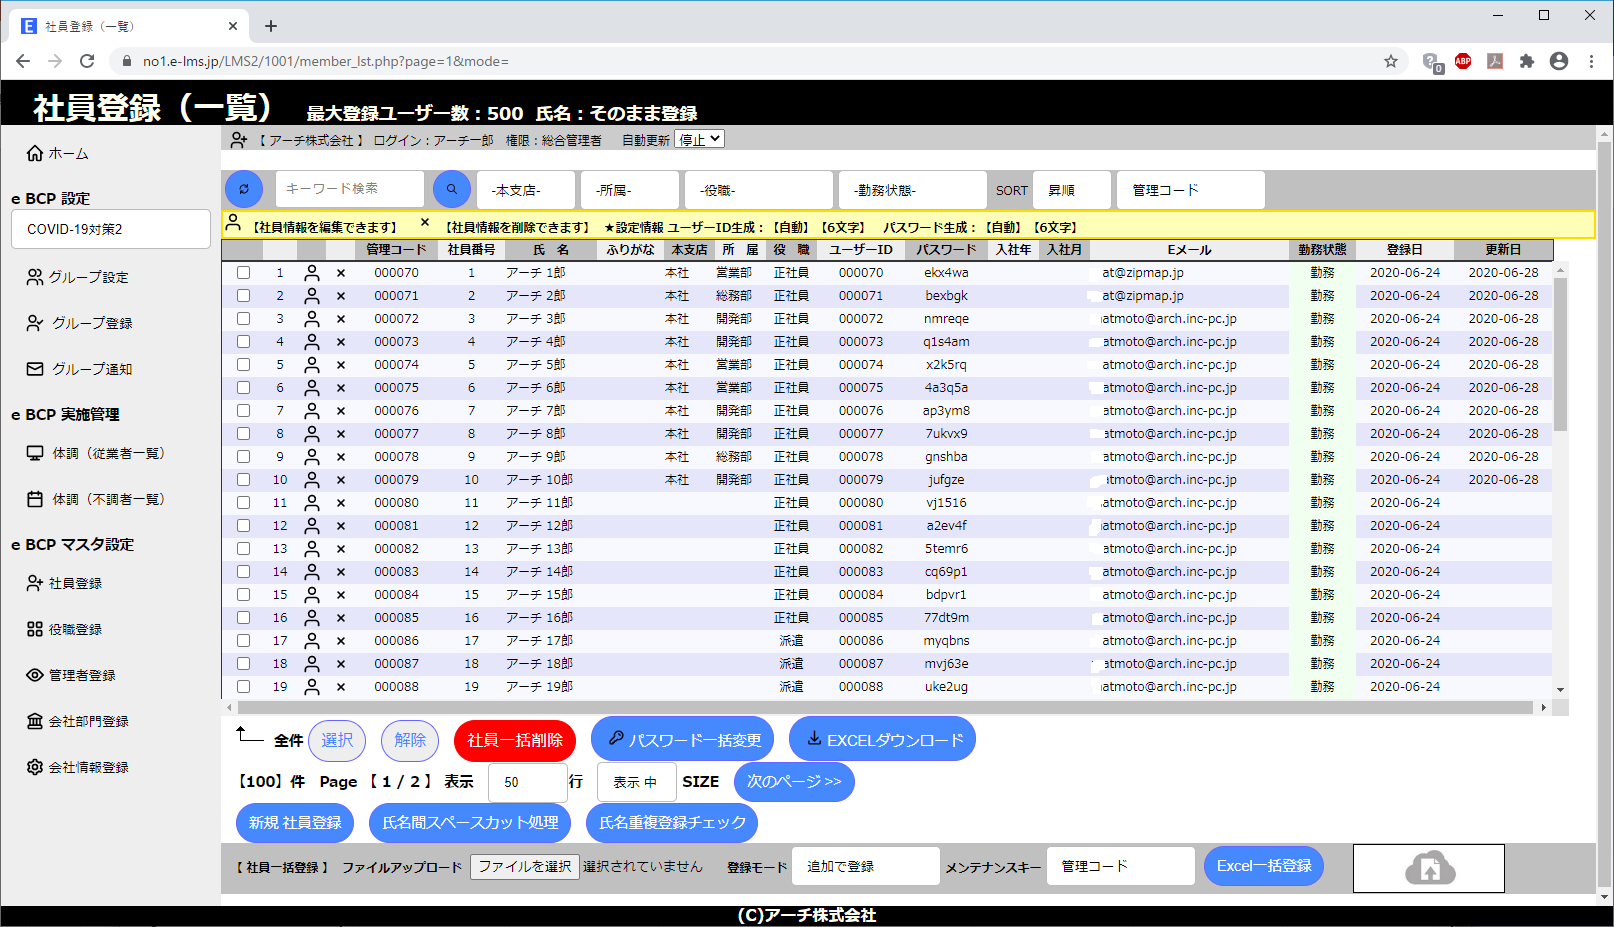The image size is (1614, 927).
Task: Tick the checkbox for employee 000074
Action: [243, 365]
